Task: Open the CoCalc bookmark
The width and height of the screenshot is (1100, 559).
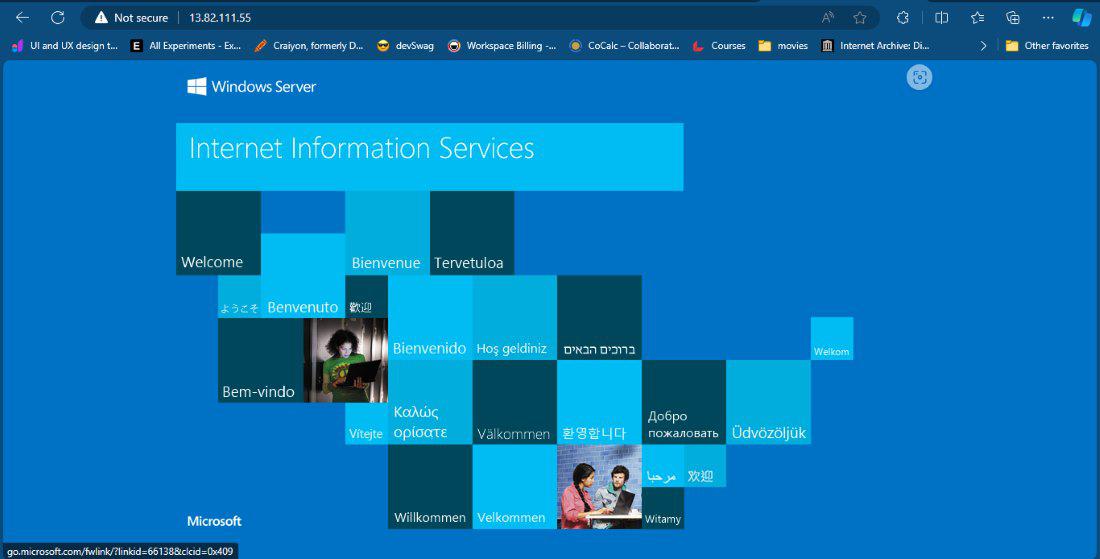Action: 624,46
